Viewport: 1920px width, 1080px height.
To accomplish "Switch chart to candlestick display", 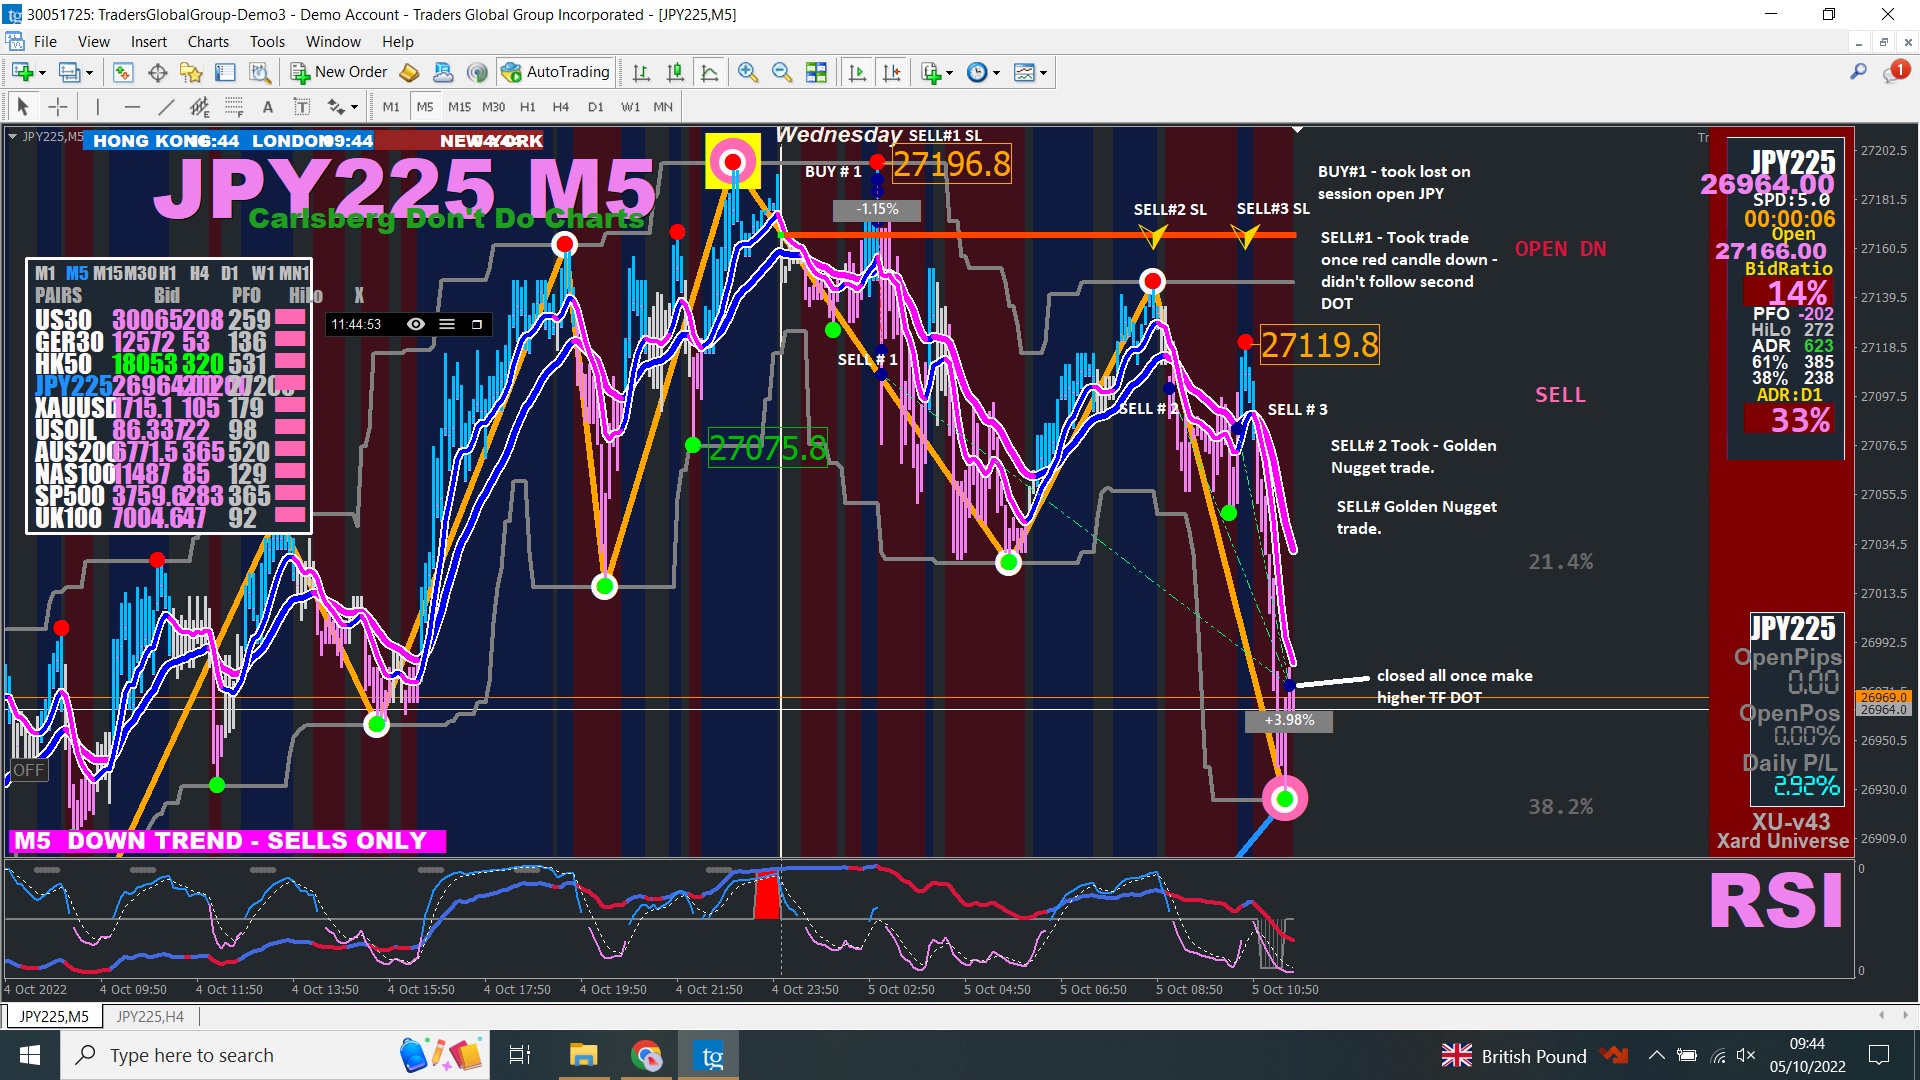I will click(676, 72).
